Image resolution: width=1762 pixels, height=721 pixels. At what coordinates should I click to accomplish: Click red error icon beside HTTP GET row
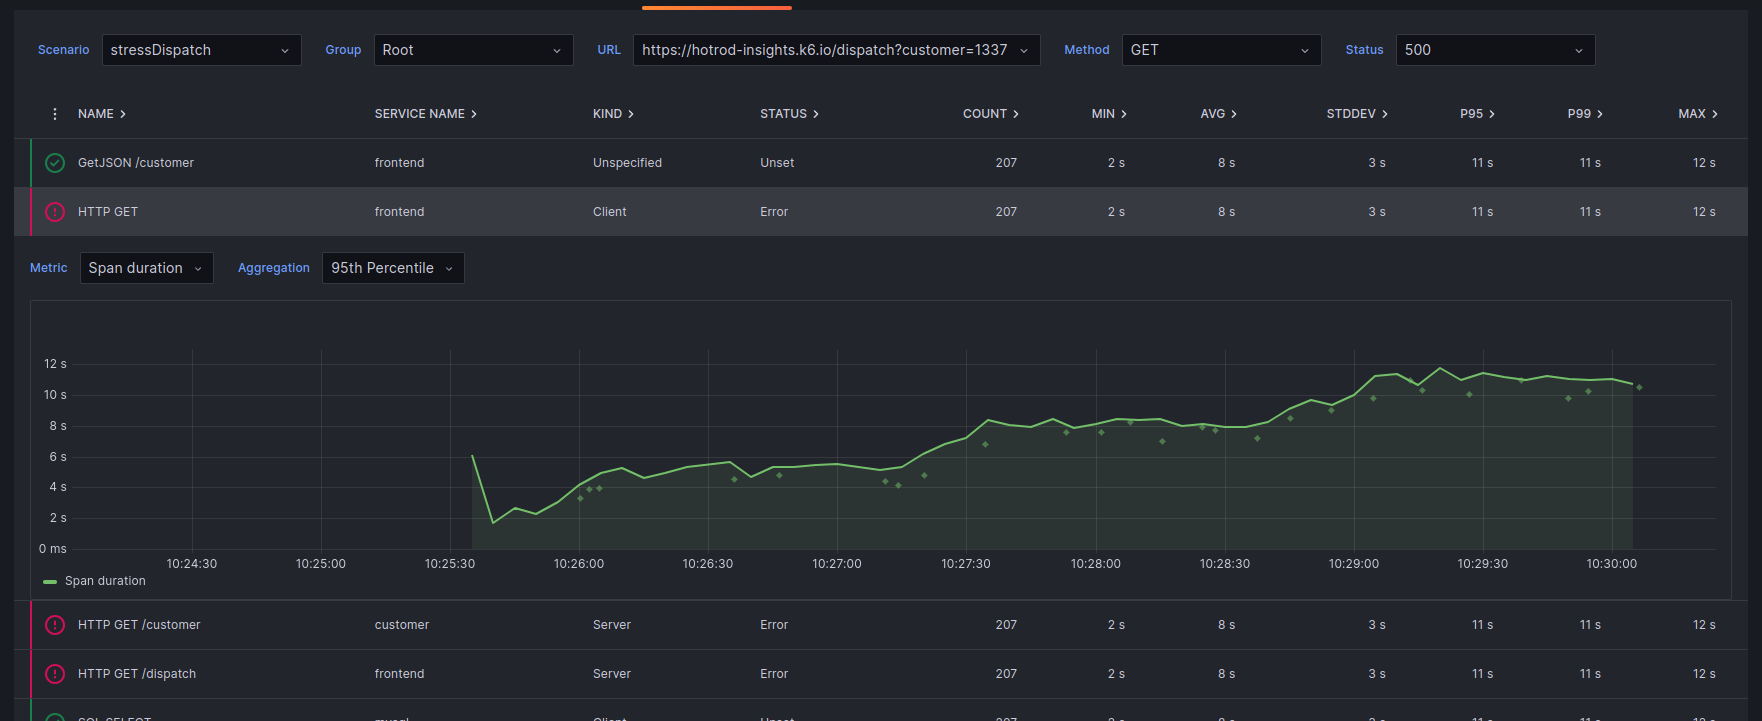(x=55, y=212)
